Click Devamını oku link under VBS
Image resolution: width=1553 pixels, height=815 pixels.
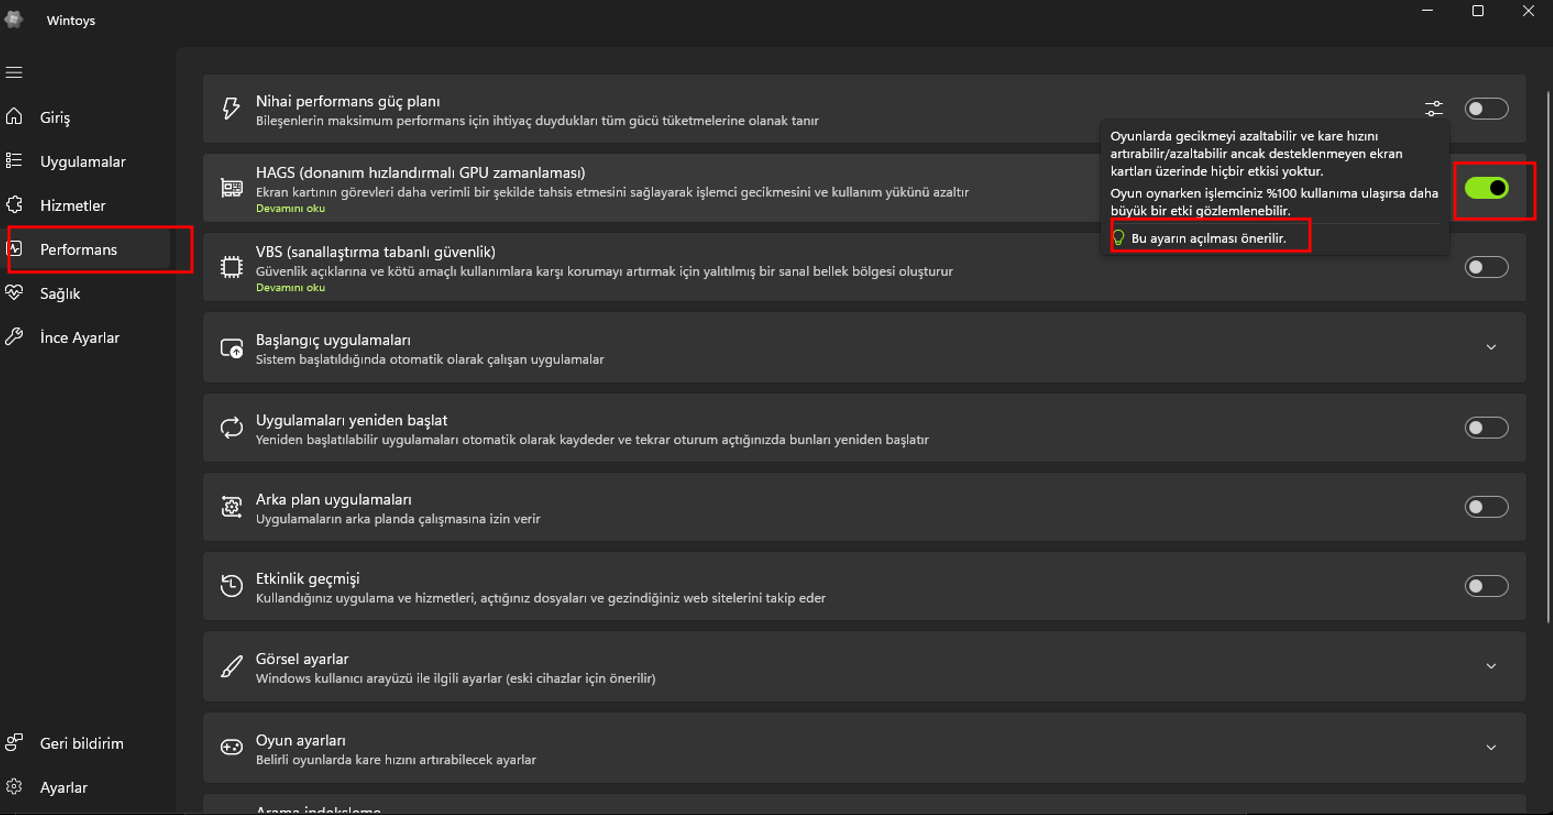coord(290,287)
